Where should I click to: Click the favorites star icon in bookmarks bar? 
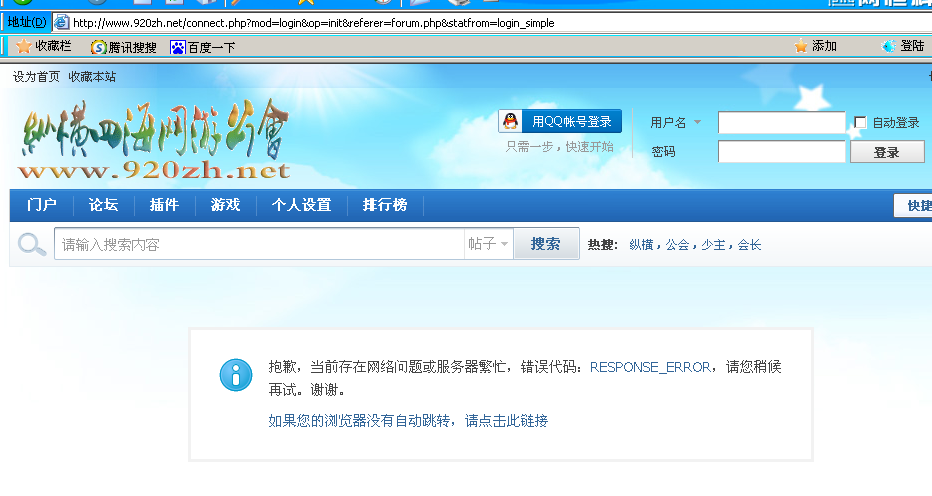[x=23, y=46]
